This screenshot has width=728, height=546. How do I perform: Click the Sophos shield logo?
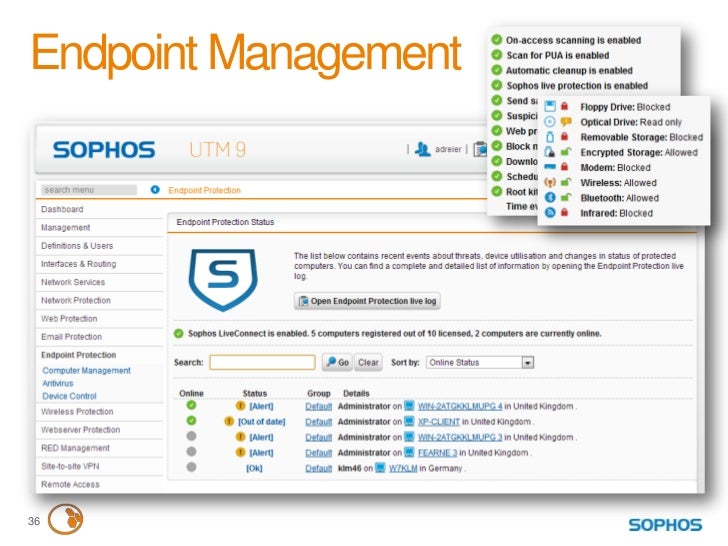coord(223,279)
